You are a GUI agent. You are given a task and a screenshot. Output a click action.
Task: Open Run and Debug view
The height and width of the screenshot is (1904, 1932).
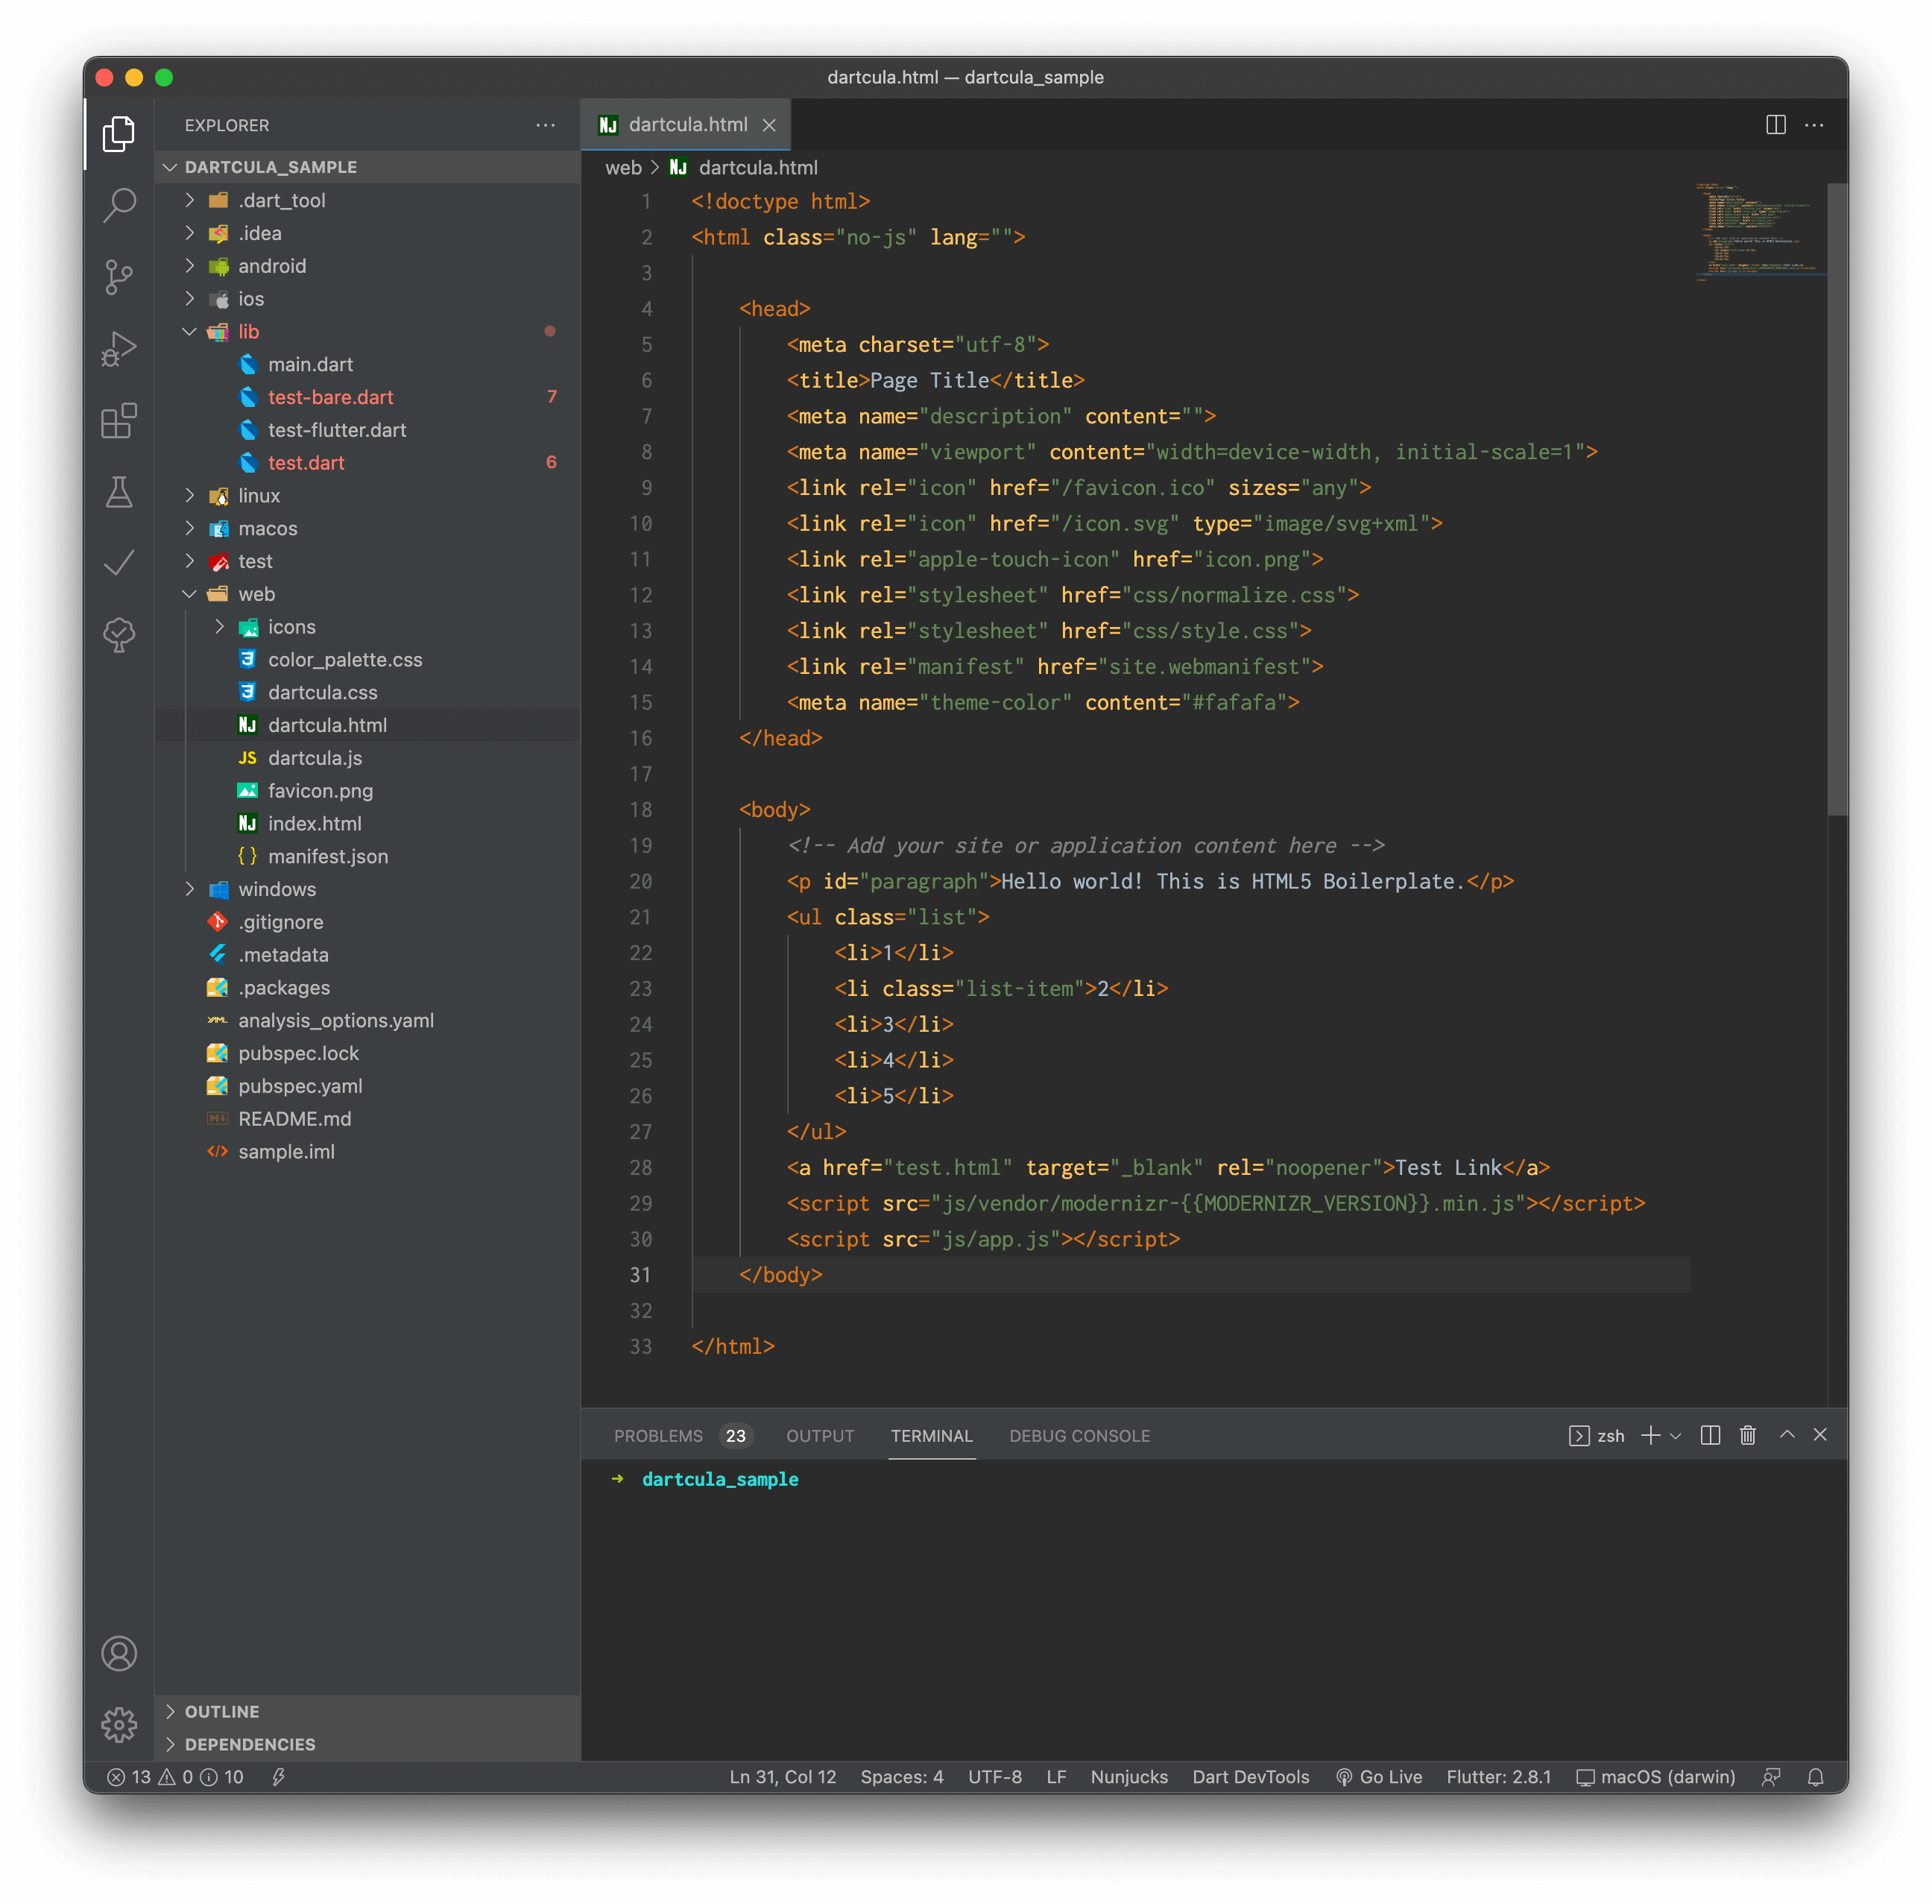(119, 349)
